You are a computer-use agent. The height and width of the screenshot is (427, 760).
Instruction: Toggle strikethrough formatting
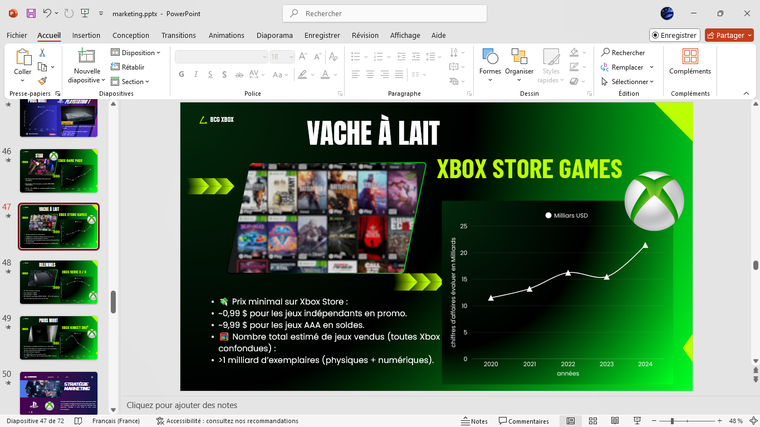click(239, 75)
